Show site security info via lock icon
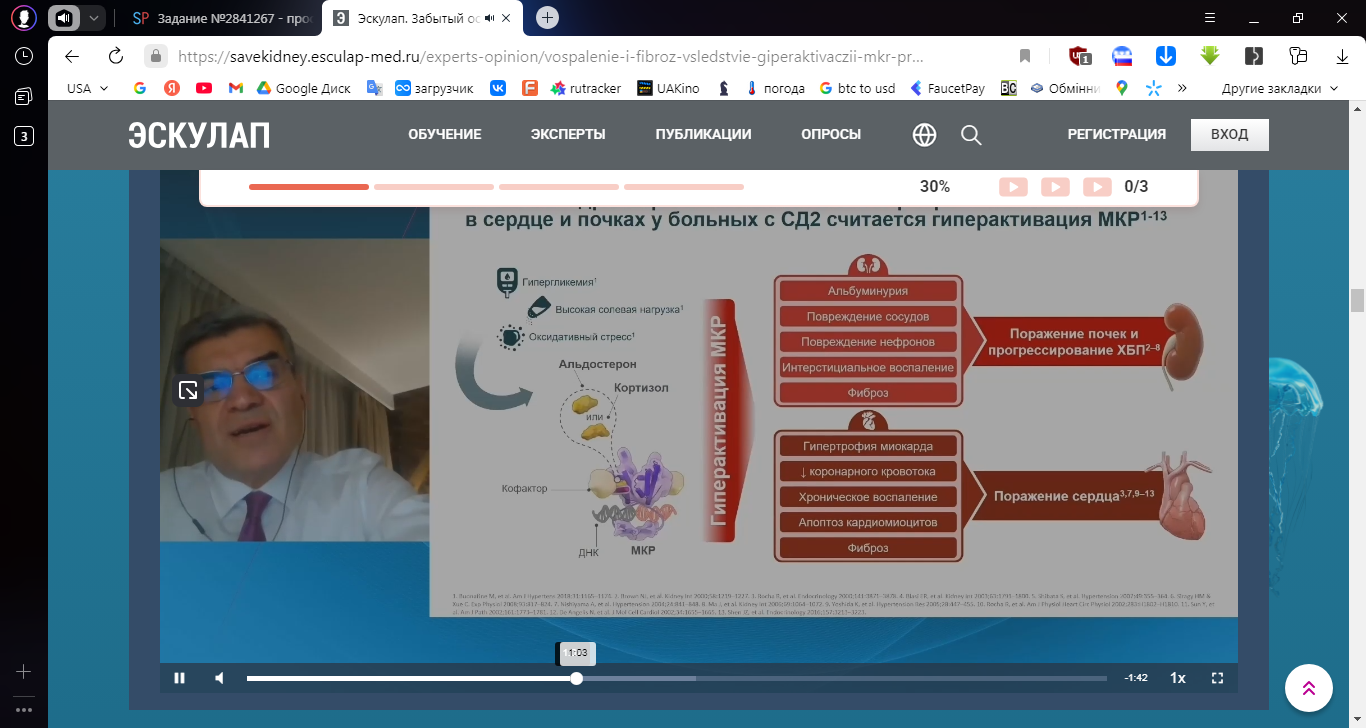The height and width of the screenshot is (728, 1366). click(x=155, y=56)
